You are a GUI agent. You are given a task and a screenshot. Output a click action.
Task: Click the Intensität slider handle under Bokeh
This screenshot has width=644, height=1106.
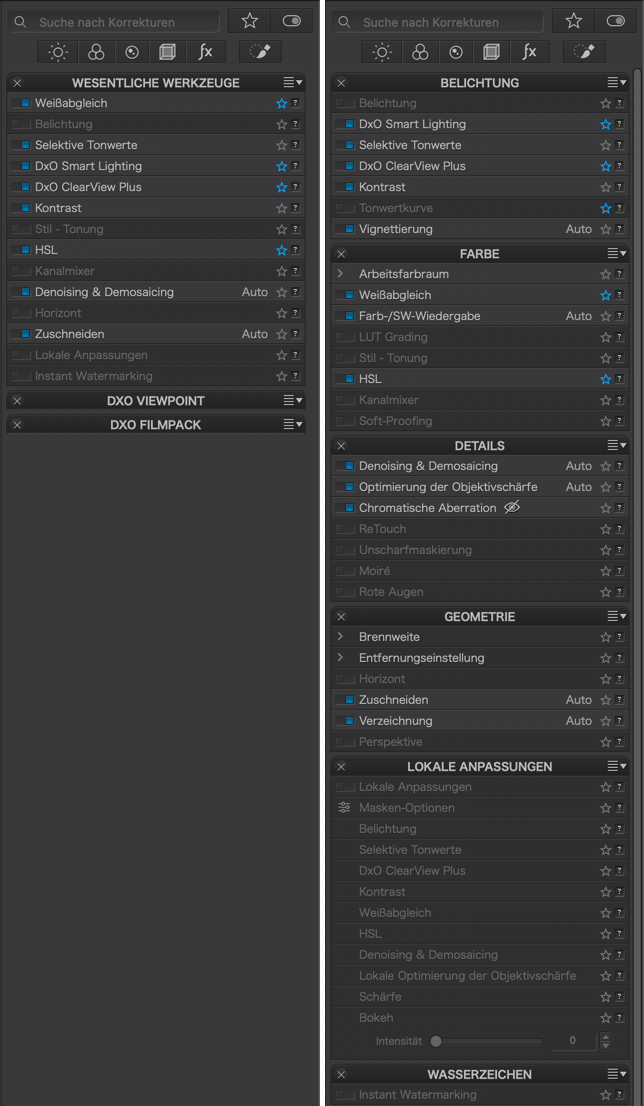[436, 1040]
